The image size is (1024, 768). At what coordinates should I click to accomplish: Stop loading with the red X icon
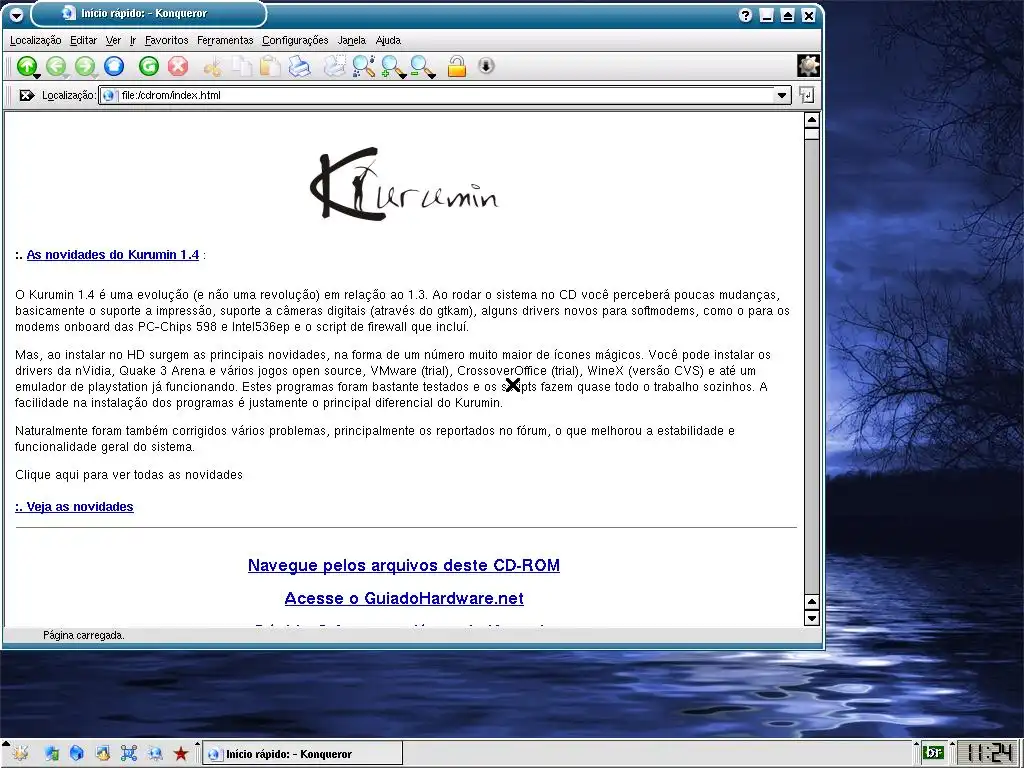point(178,65)
